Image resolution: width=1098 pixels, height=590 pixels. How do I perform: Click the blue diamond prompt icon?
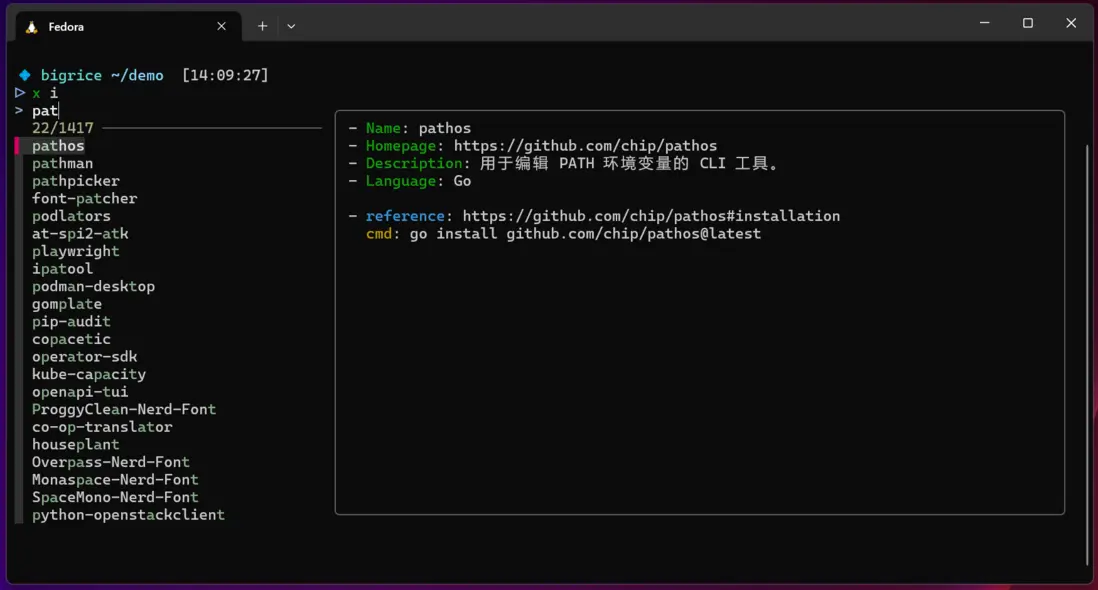[25, 75]
